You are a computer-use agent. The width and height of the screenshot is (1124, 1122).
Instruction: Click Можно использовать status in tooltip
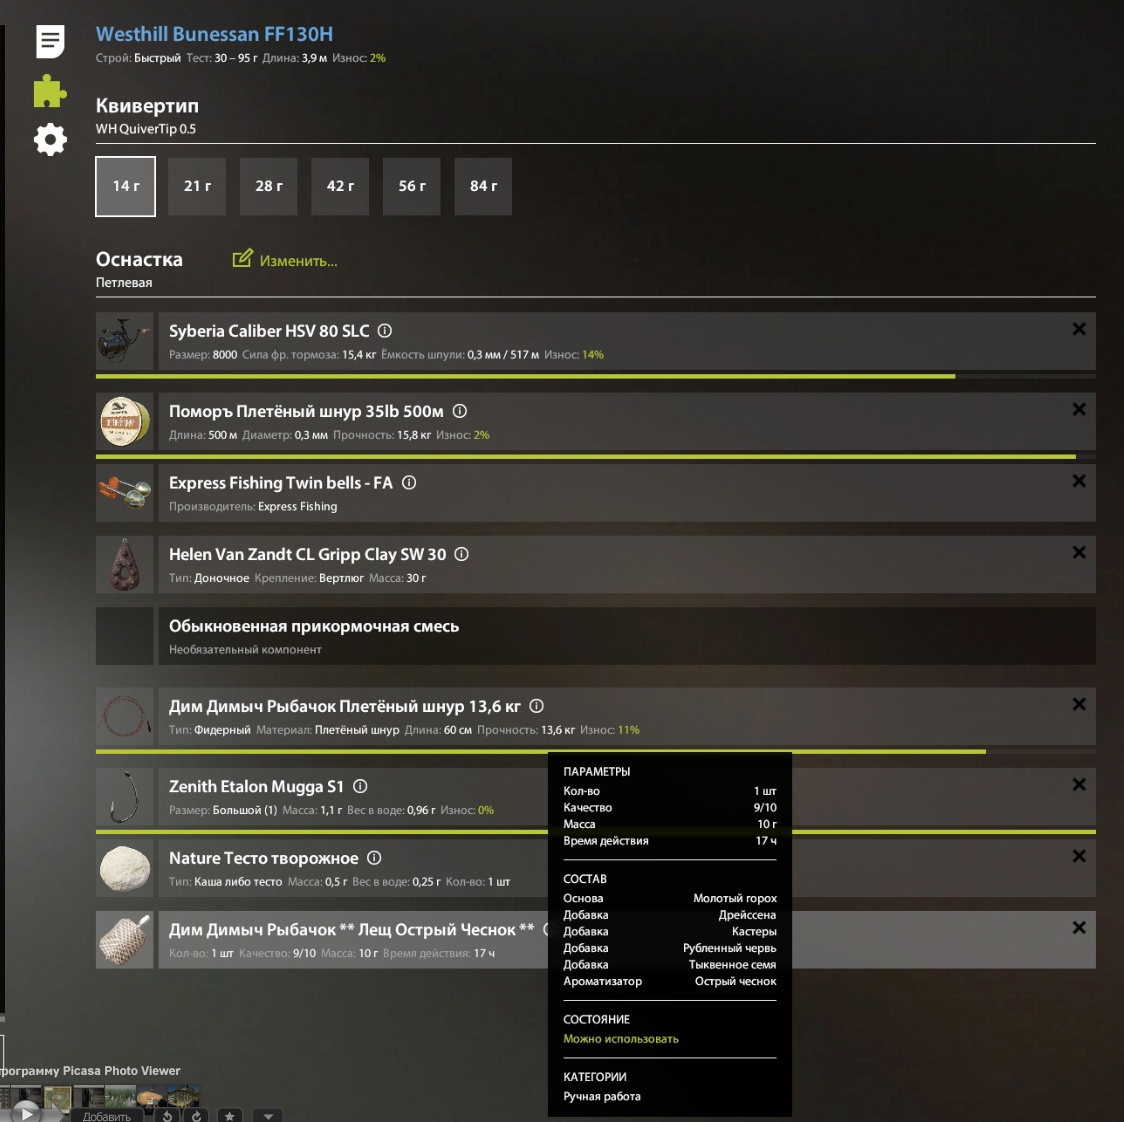(621, 1039)
